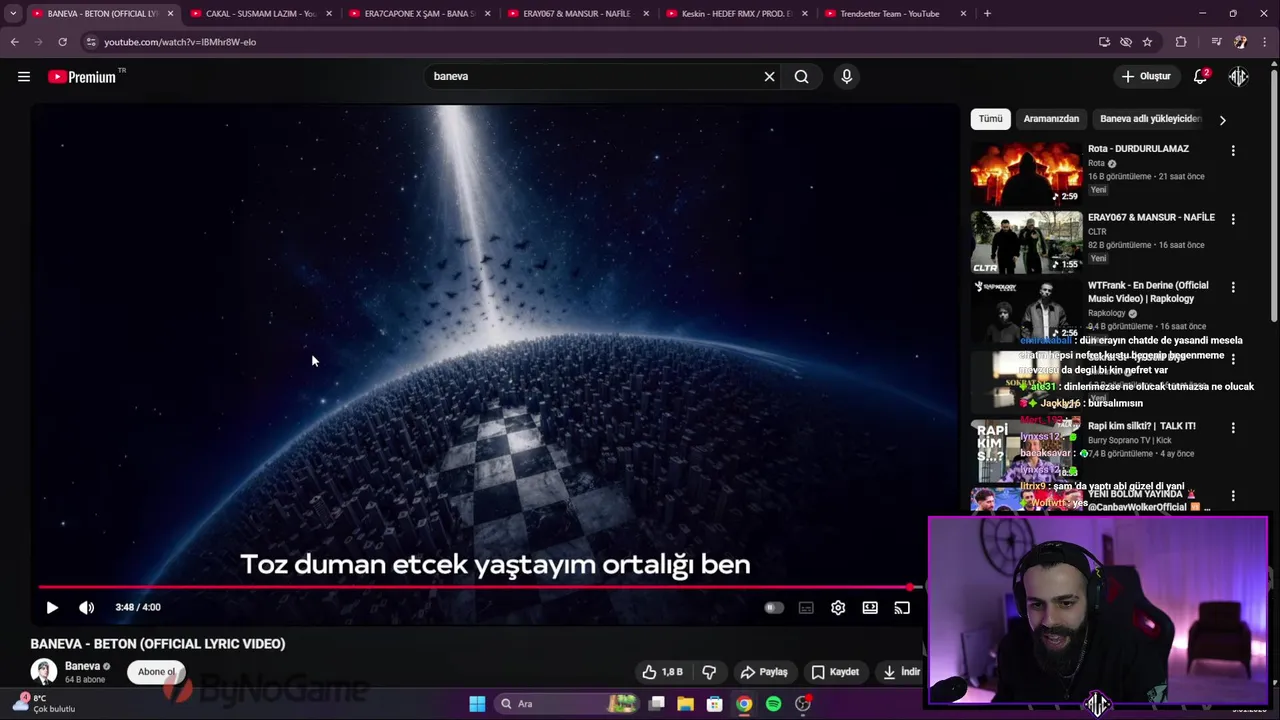Save the video with Kaydet
This screenshot has height=720, width=1280.
click(835, 672)
